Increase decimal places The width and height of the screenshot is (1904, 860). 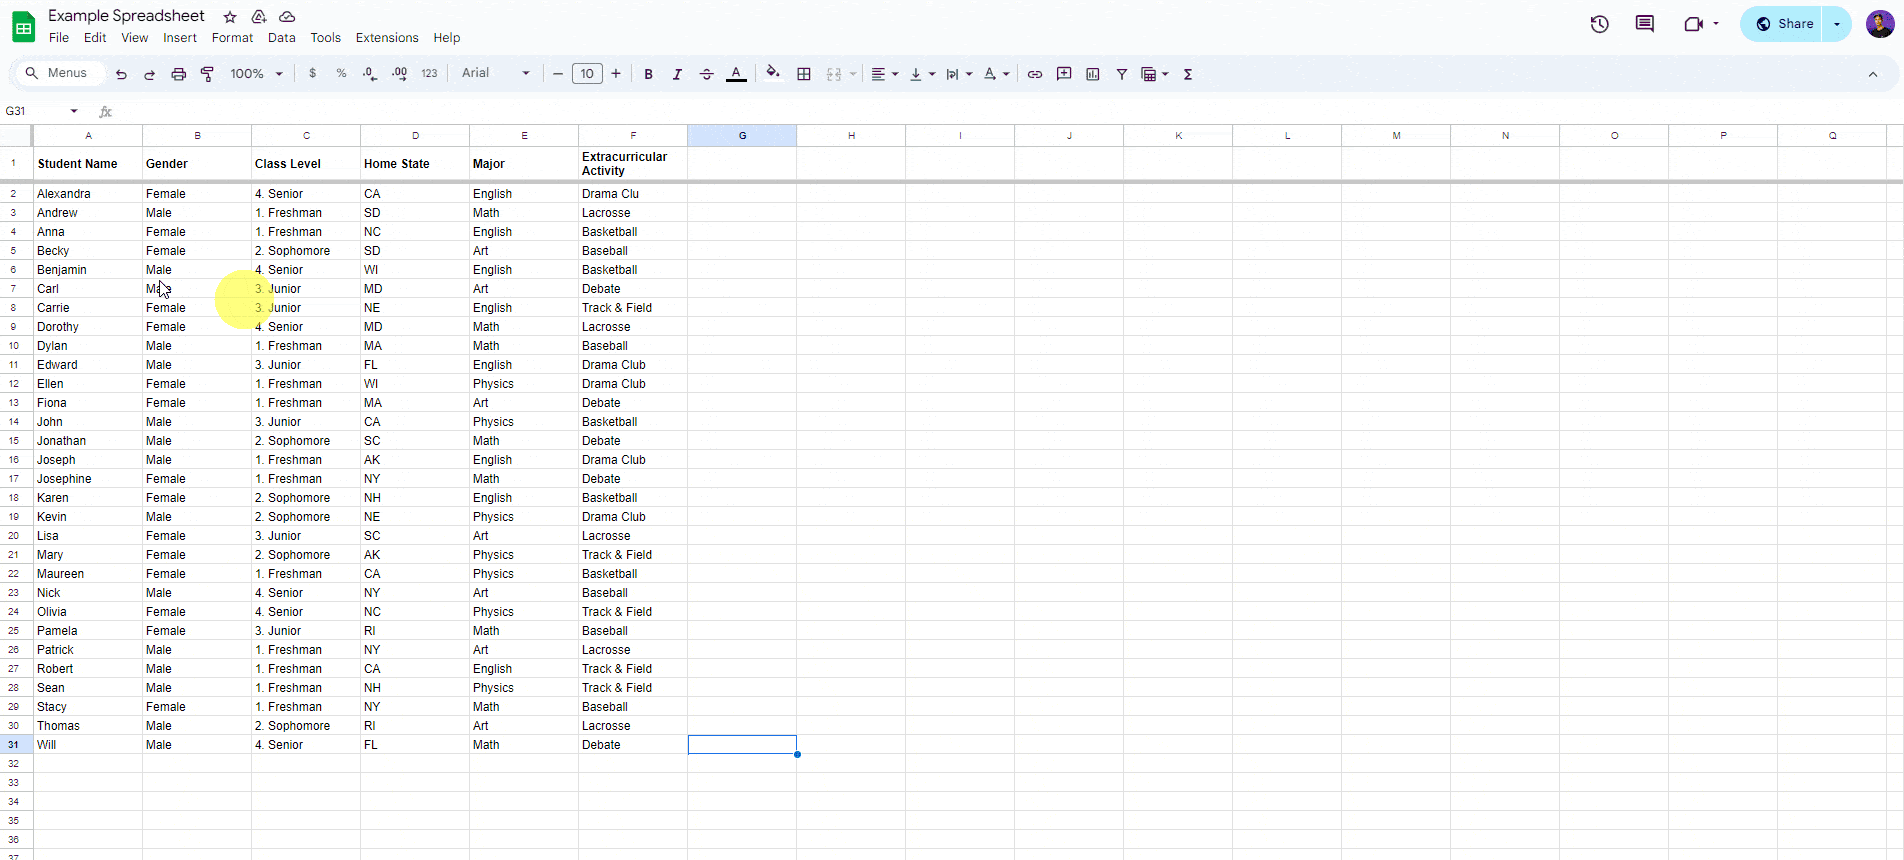400,74
